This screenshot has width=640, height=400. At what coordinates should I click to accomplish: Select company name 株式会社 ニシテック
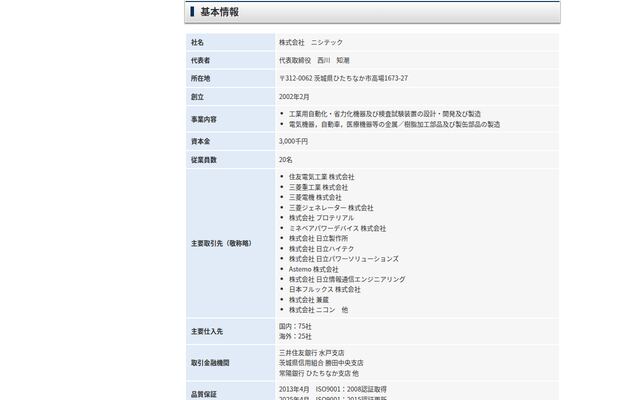(311, 42)
